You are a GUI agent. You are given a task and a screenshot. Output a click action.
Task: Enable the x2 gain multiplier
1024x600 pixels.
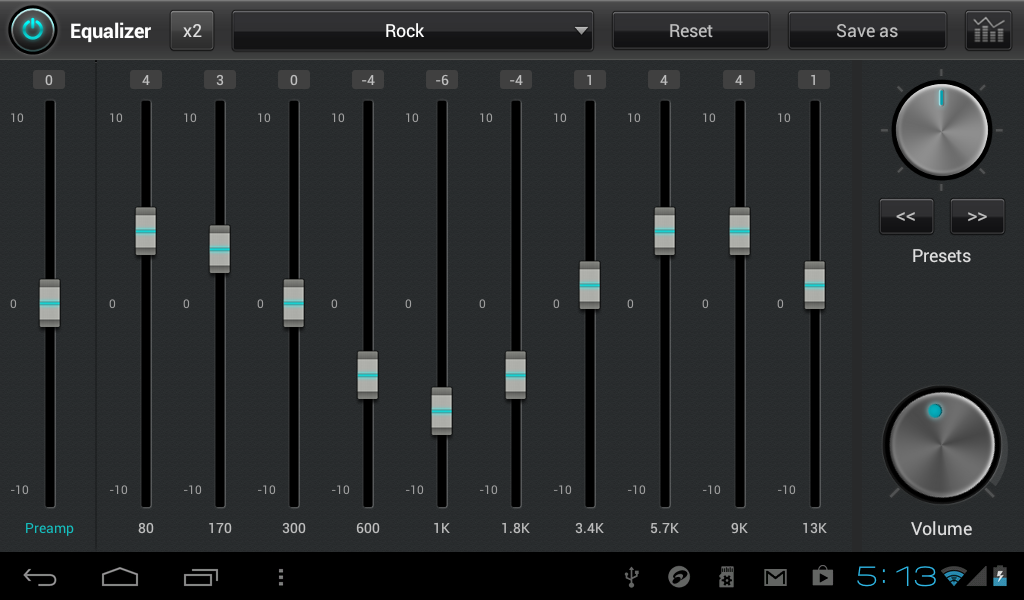click(x=191, y=30)
